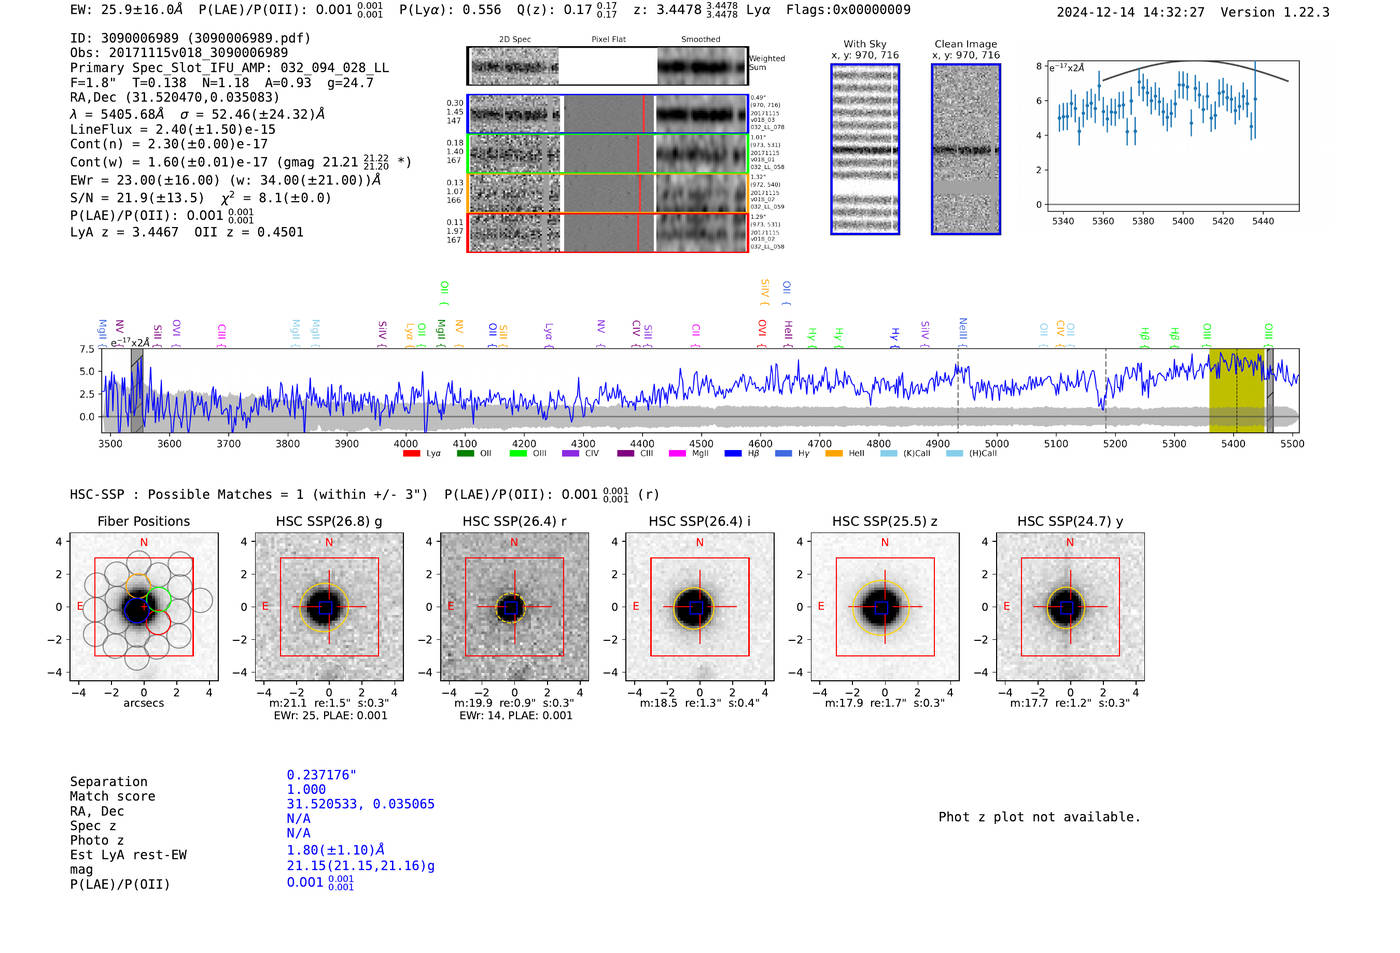Select the blue-bordered 2D spectrum fiber row
The image size is (1400, 953).
pos(607,114)
